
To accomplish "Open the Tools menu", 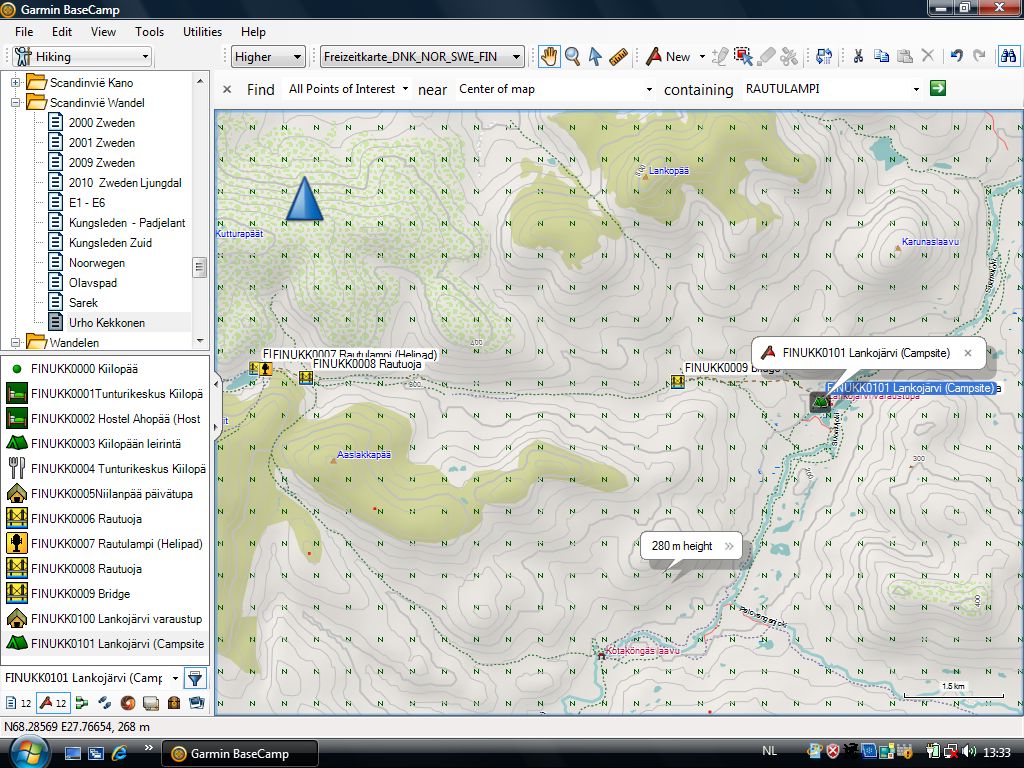I will click(x=149, y=32).
